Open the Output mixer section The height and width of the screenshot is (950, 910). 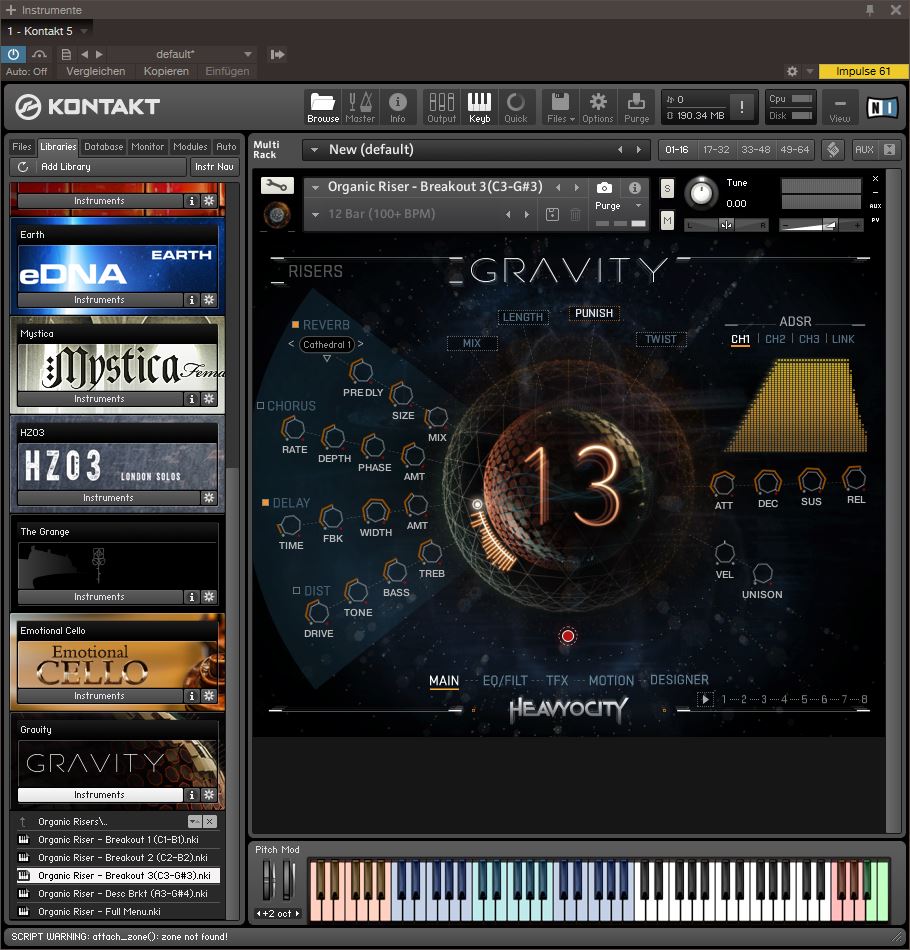point(442,107)
